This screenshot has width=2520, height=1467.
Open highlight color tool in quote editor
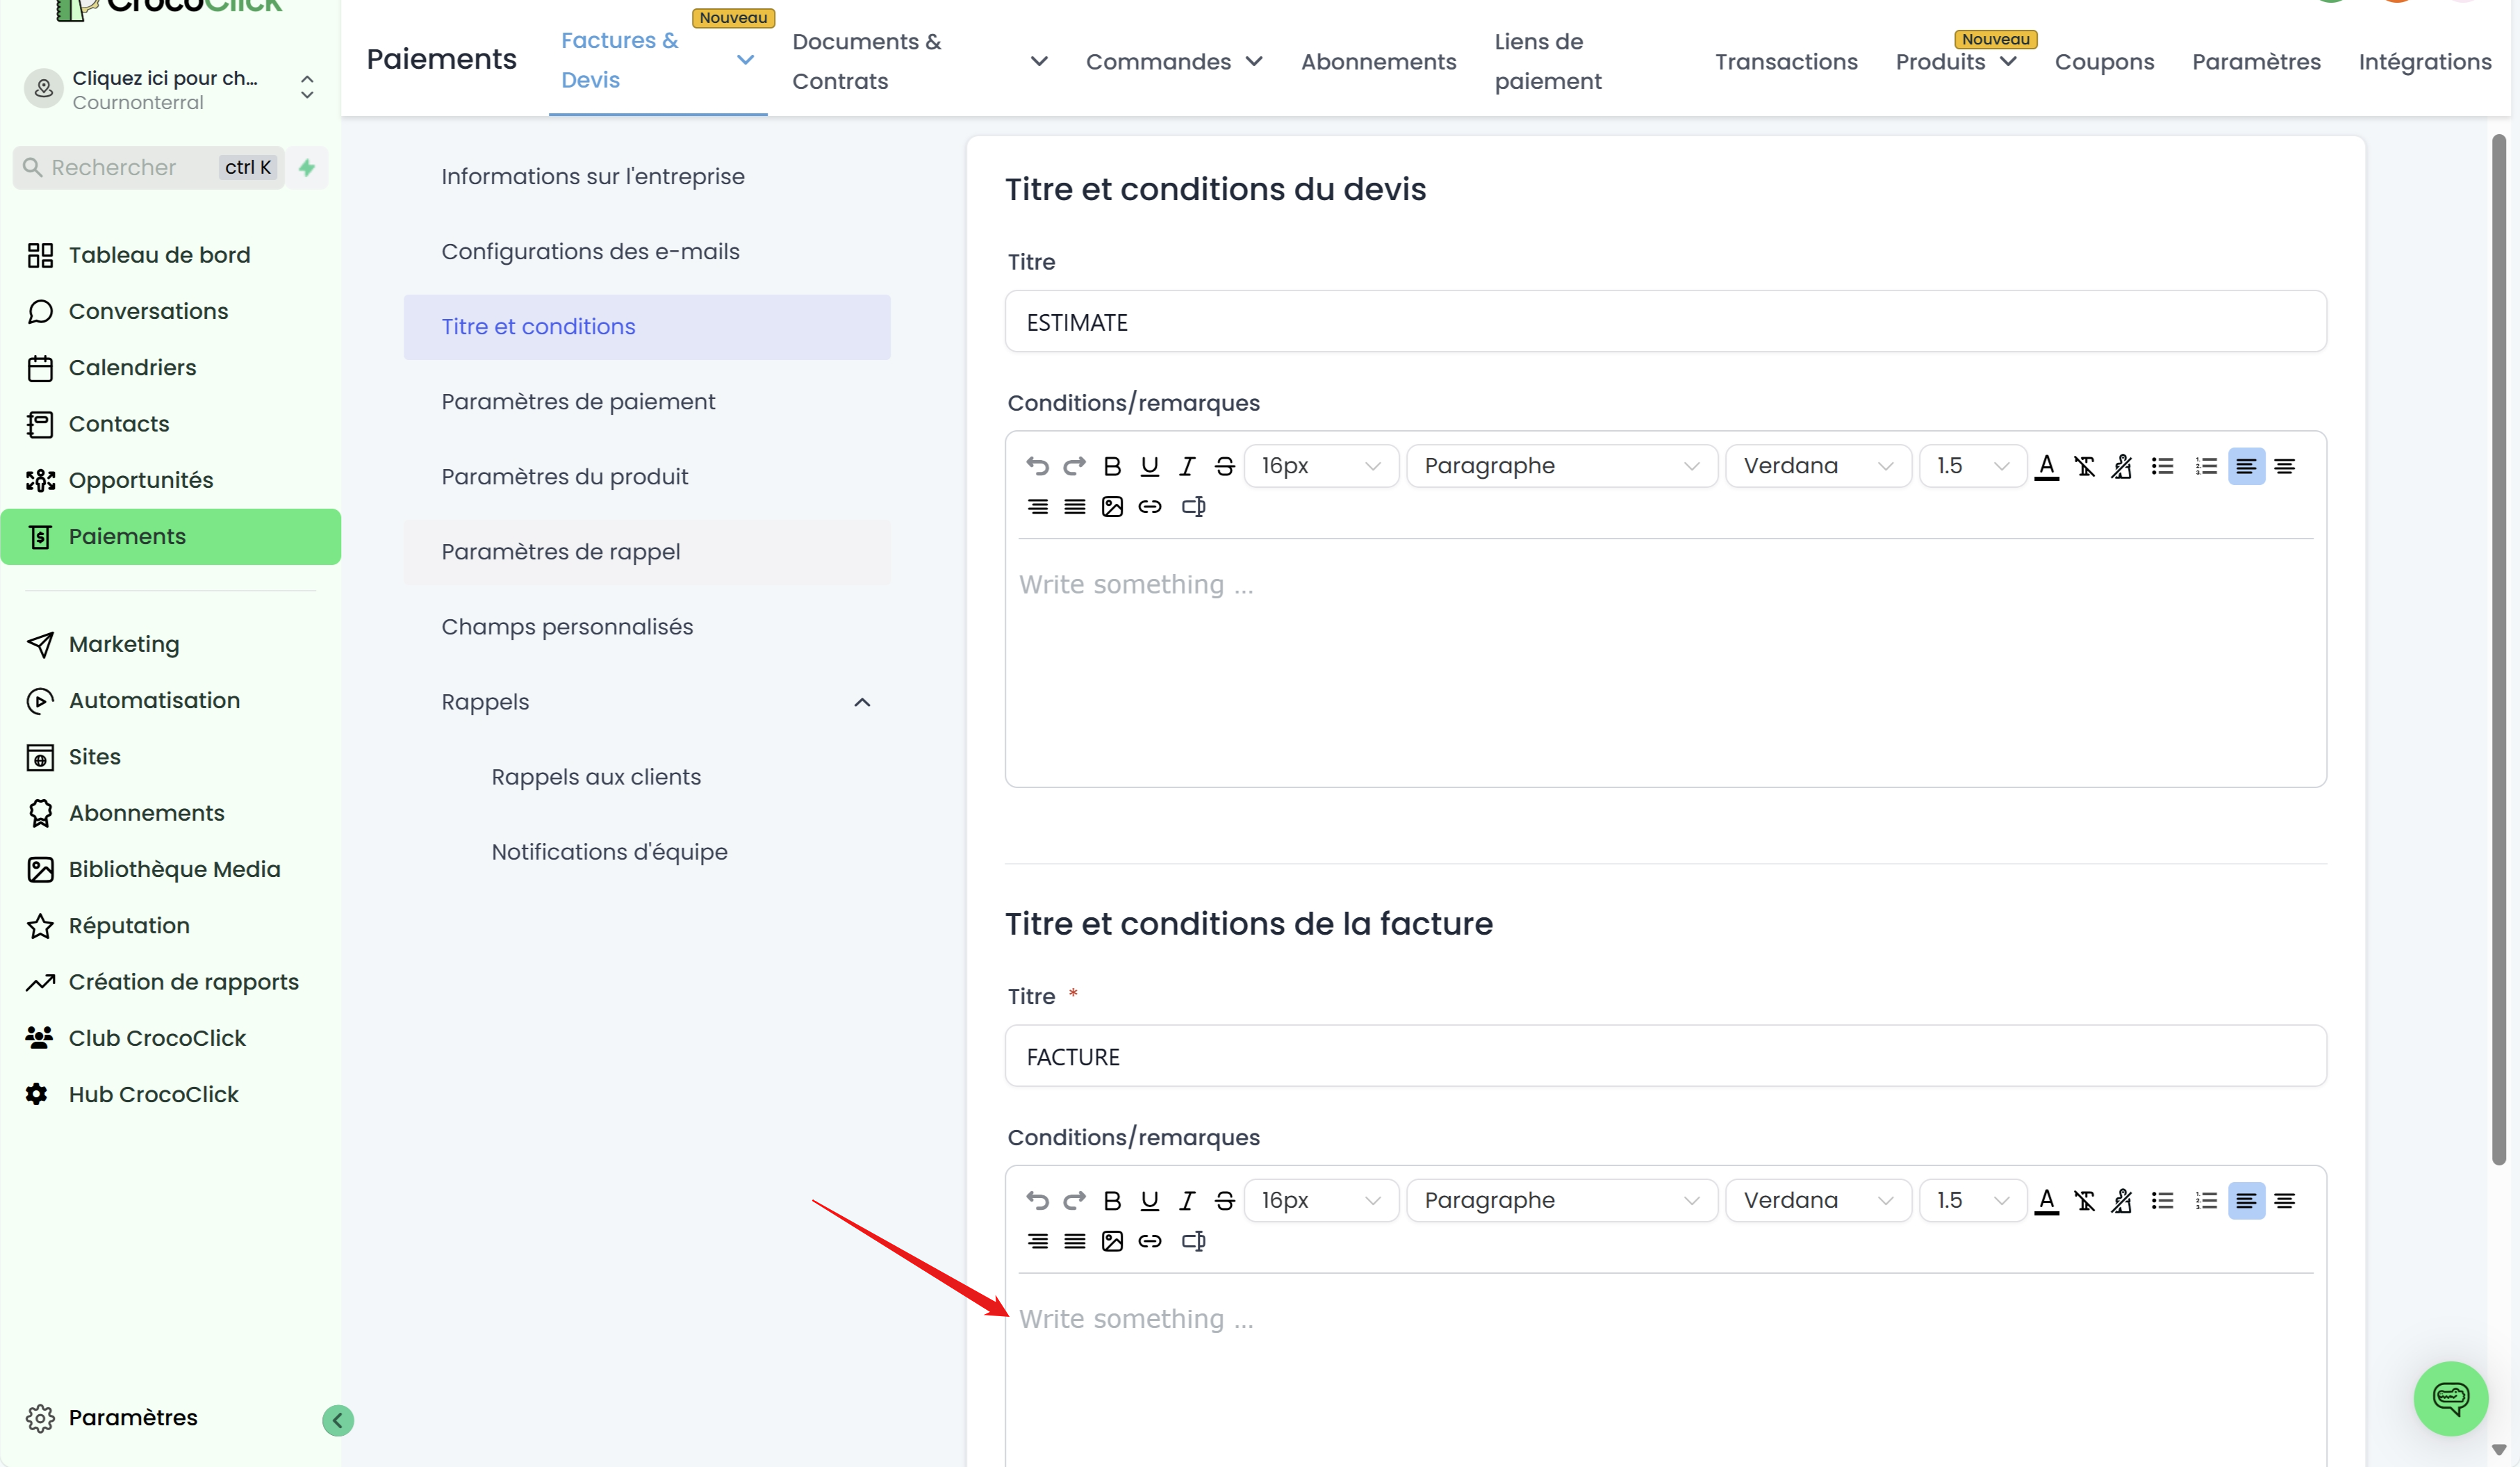[x=2122, y=466]
